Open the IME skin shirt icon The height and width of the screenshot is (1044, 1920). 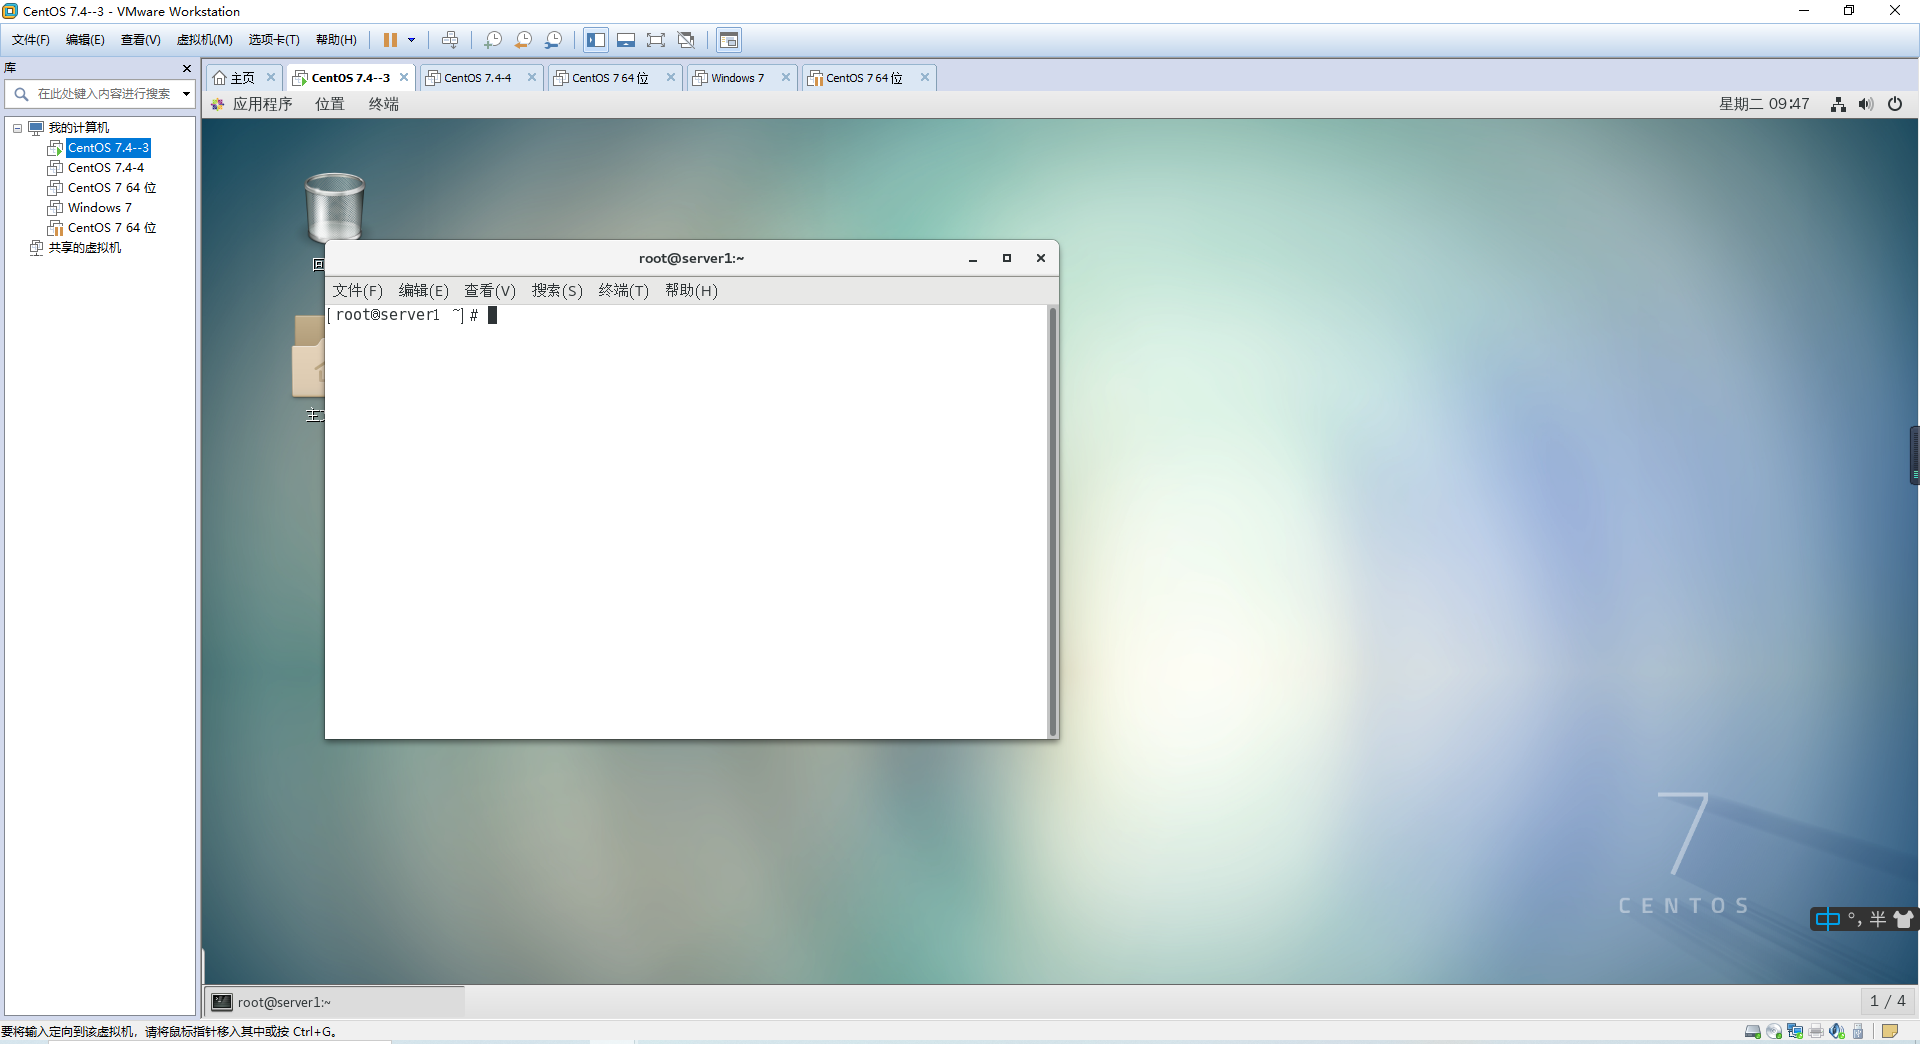1904,919
